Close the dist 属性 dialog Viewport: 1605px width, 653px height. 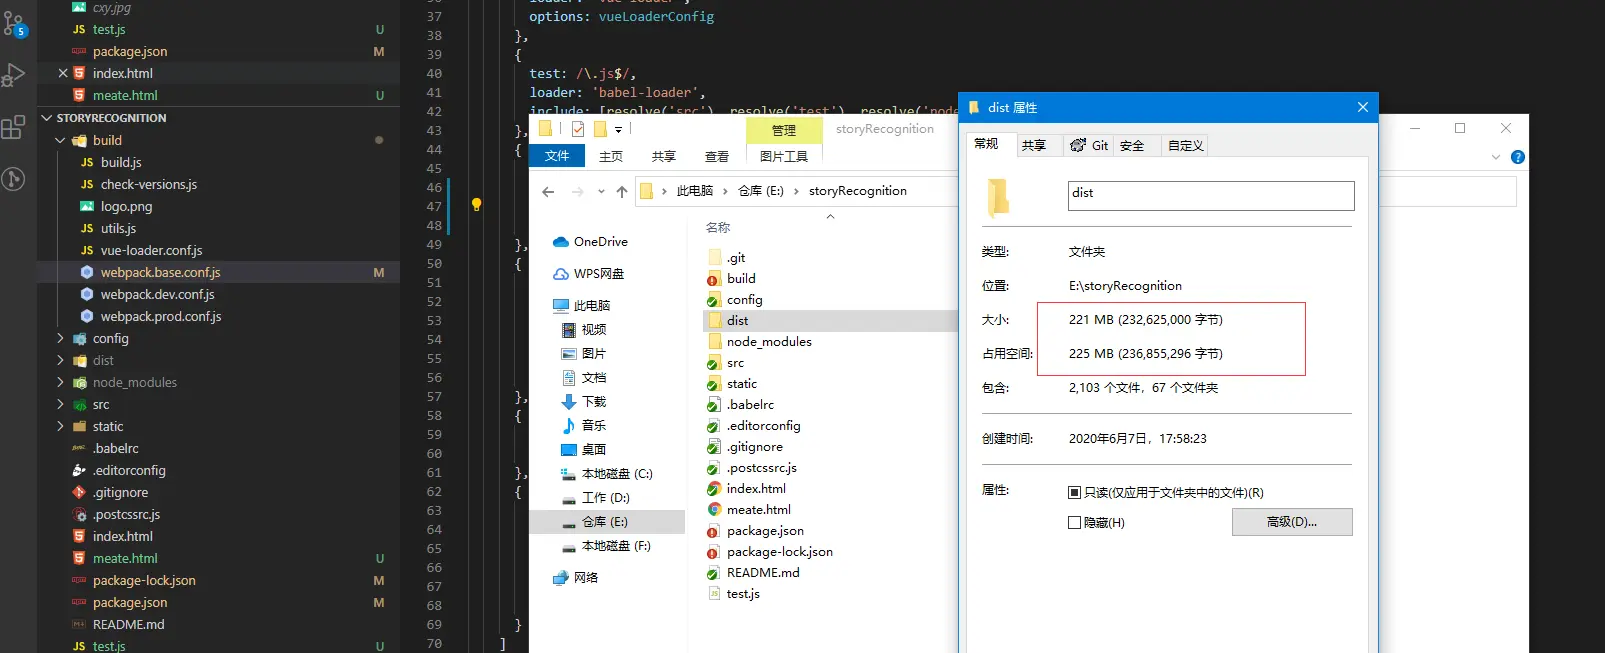point(1362,107)
